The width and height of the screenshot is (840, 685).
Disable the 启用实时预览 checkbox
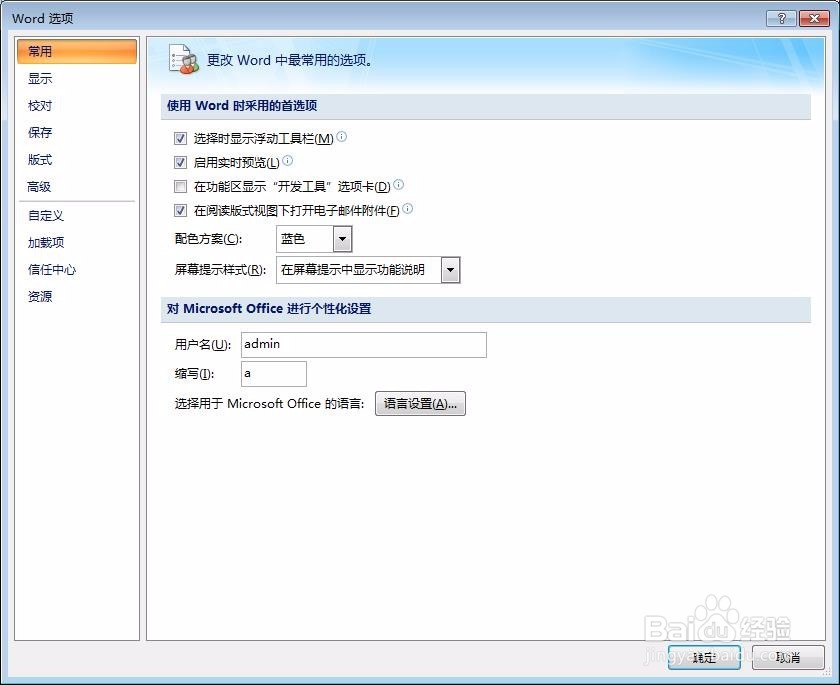[x=180, y=161]
